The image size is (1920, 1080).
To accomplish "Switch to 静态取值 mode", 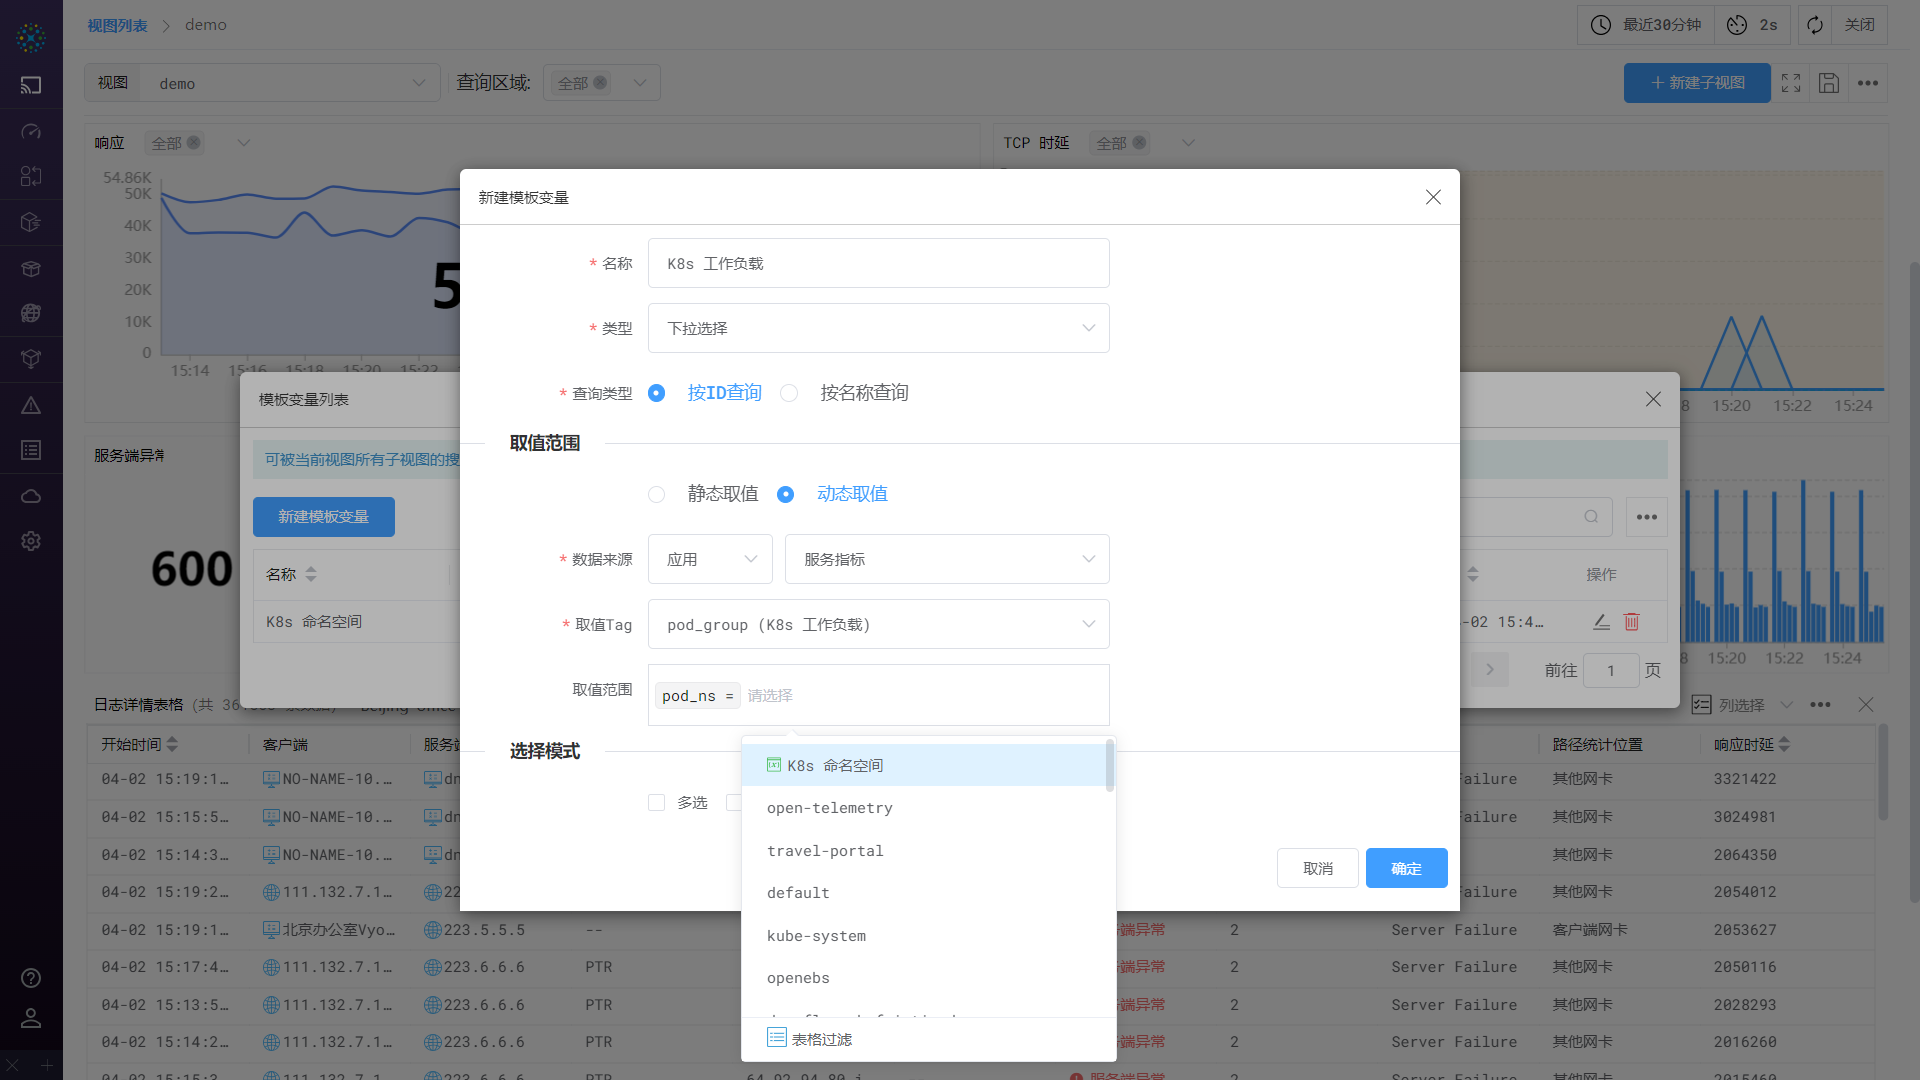I will click(657, 494).
